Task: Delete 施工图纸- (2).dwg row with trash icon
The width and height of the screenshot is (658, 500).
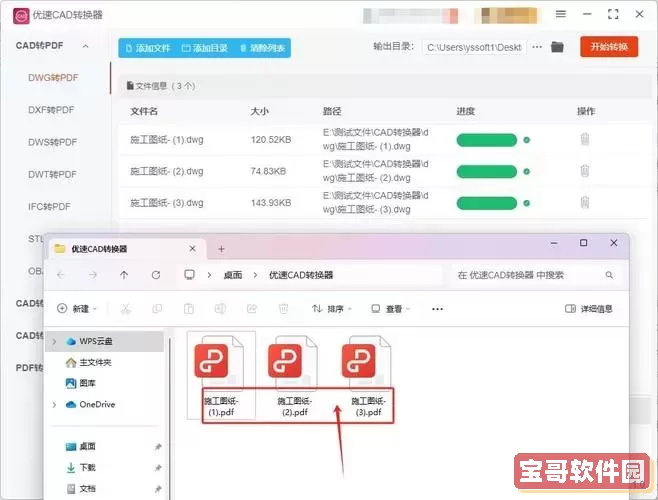Action: (x=585, y=171)
